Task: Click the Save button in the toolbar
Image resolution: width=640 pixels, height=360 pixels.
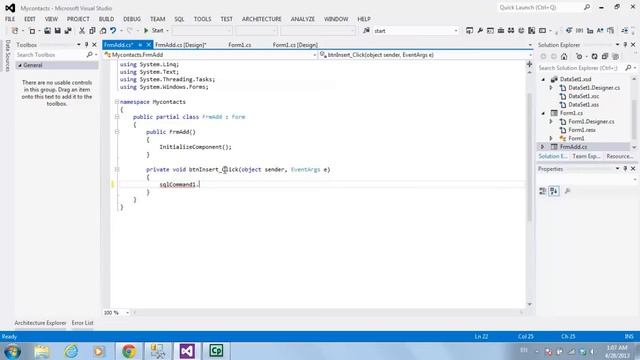Action: point(57,31)
